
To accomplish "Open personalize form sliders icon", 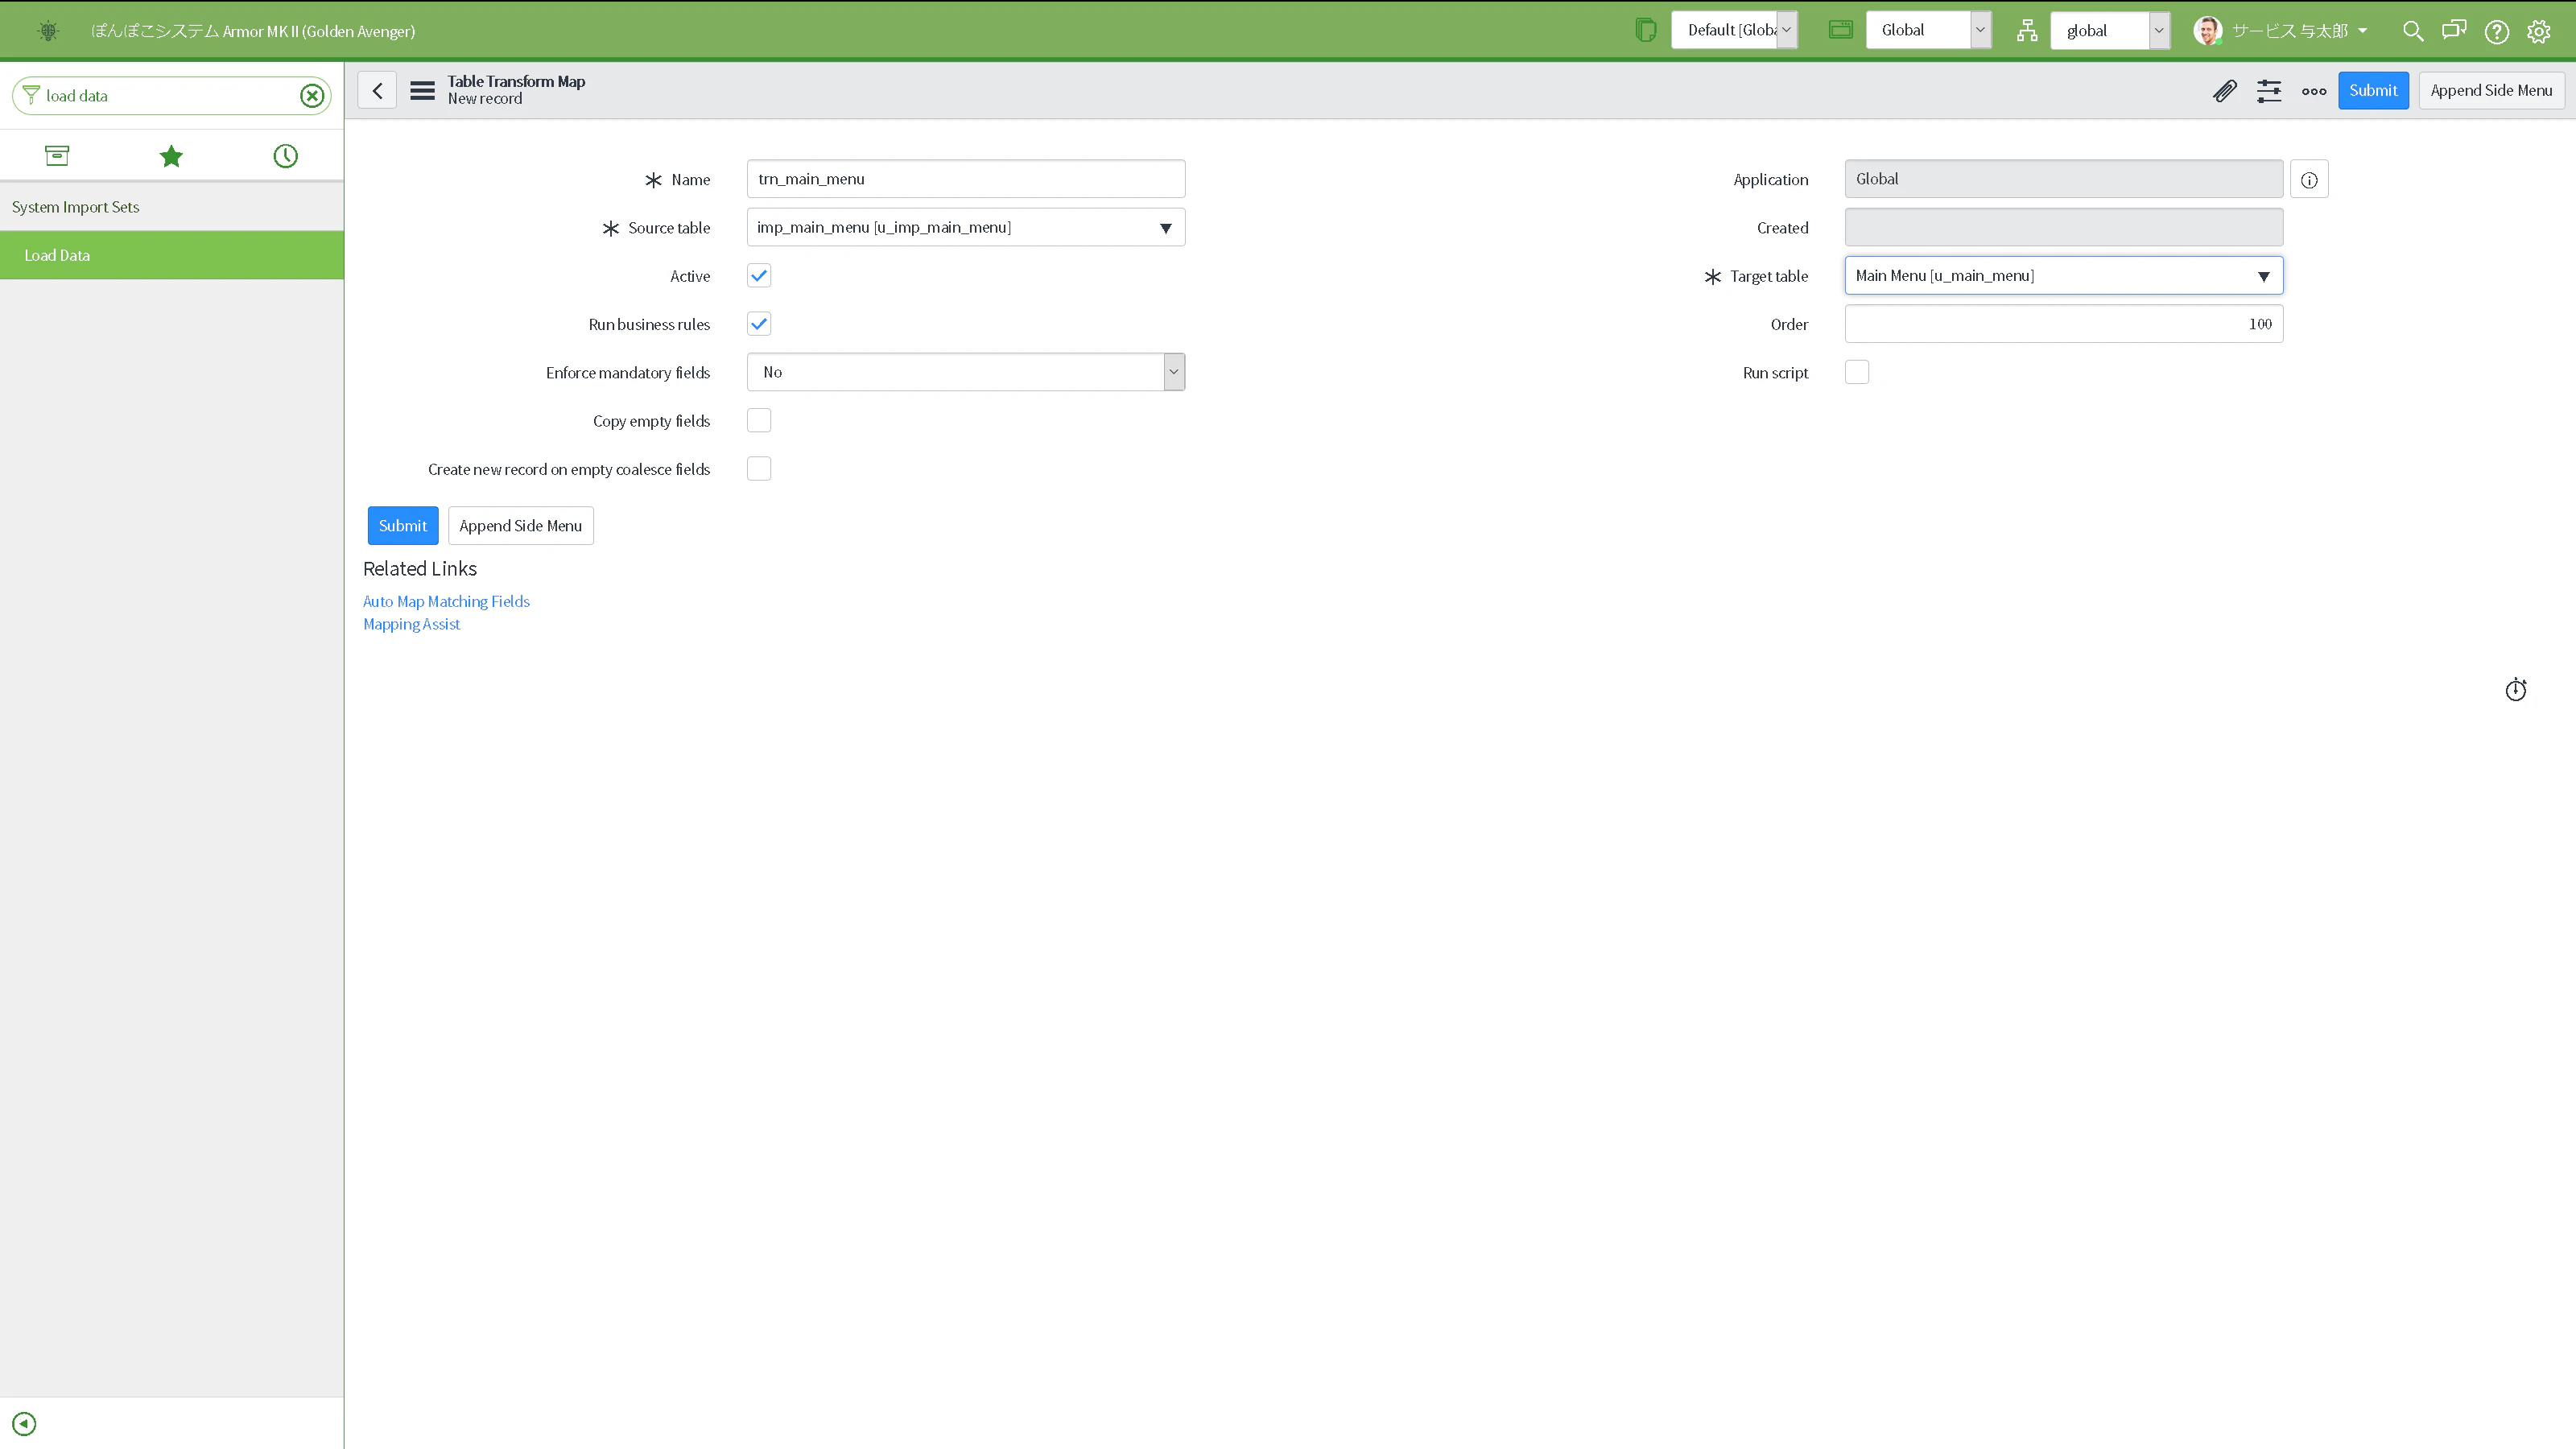I will click(x=2269, y=91).
